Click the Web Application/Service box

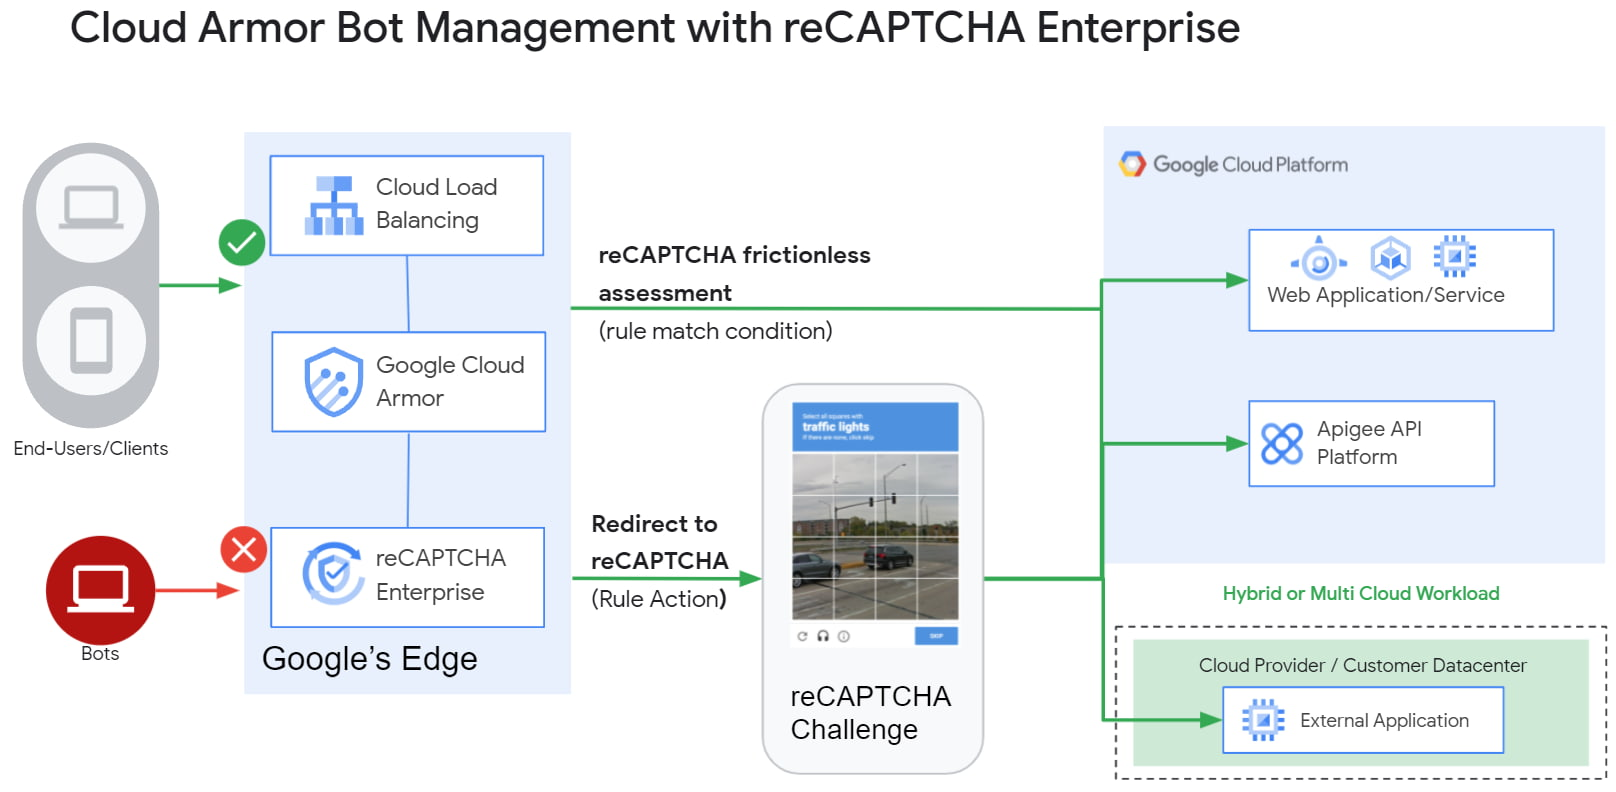tap(1401, 280)
